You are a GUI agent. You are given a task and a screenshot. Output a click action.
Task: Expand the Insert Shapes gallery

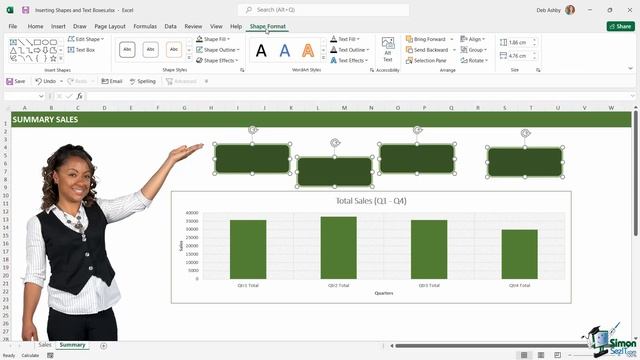61,58
